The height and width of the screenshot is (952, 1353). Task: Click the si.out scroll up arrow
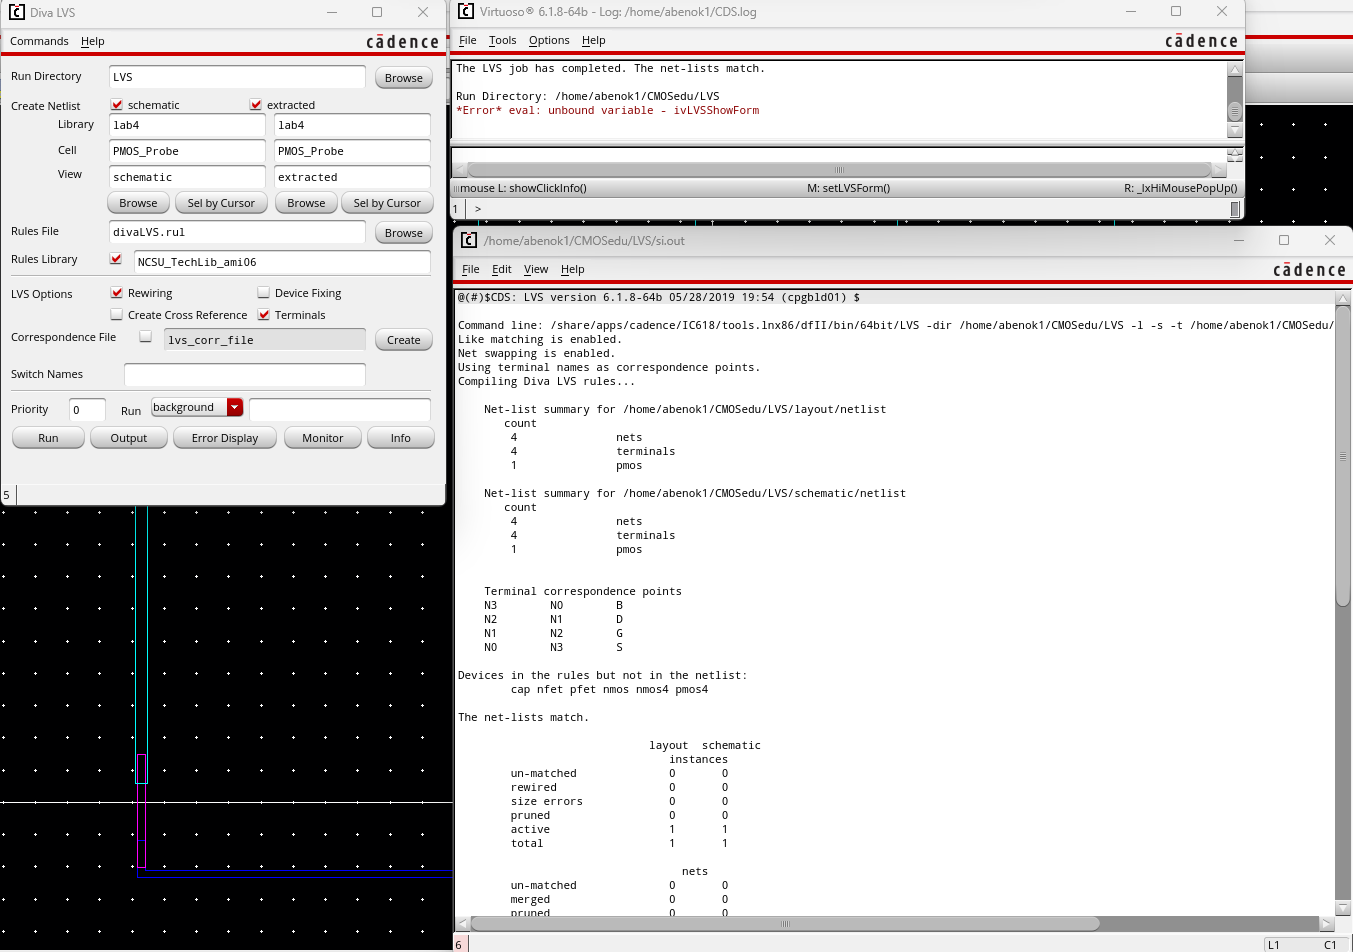coord(1343,298)
